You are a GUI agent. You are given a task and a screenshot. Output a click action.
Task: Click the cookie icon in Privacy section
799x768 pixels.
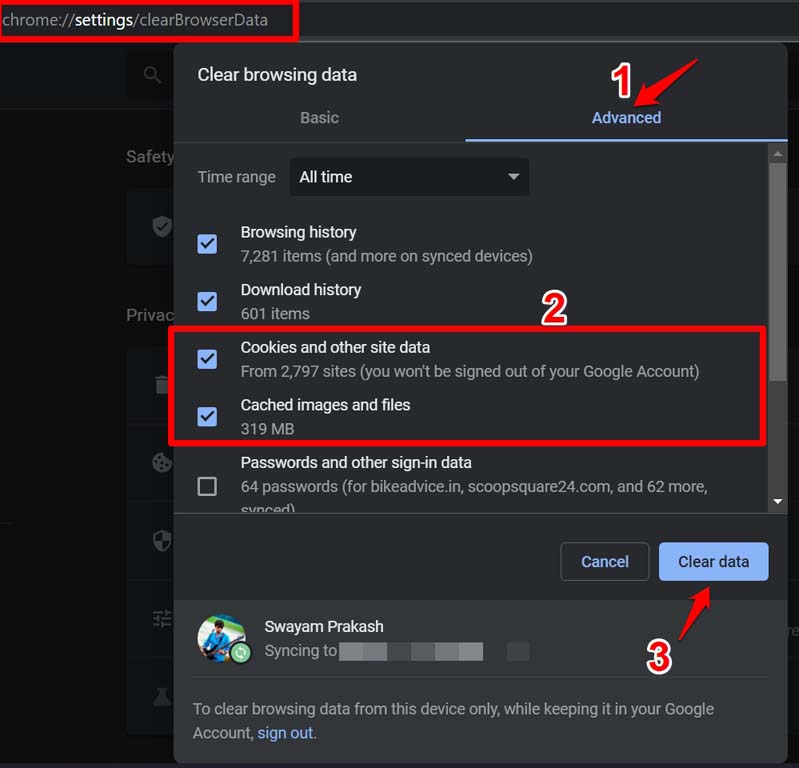162,463
